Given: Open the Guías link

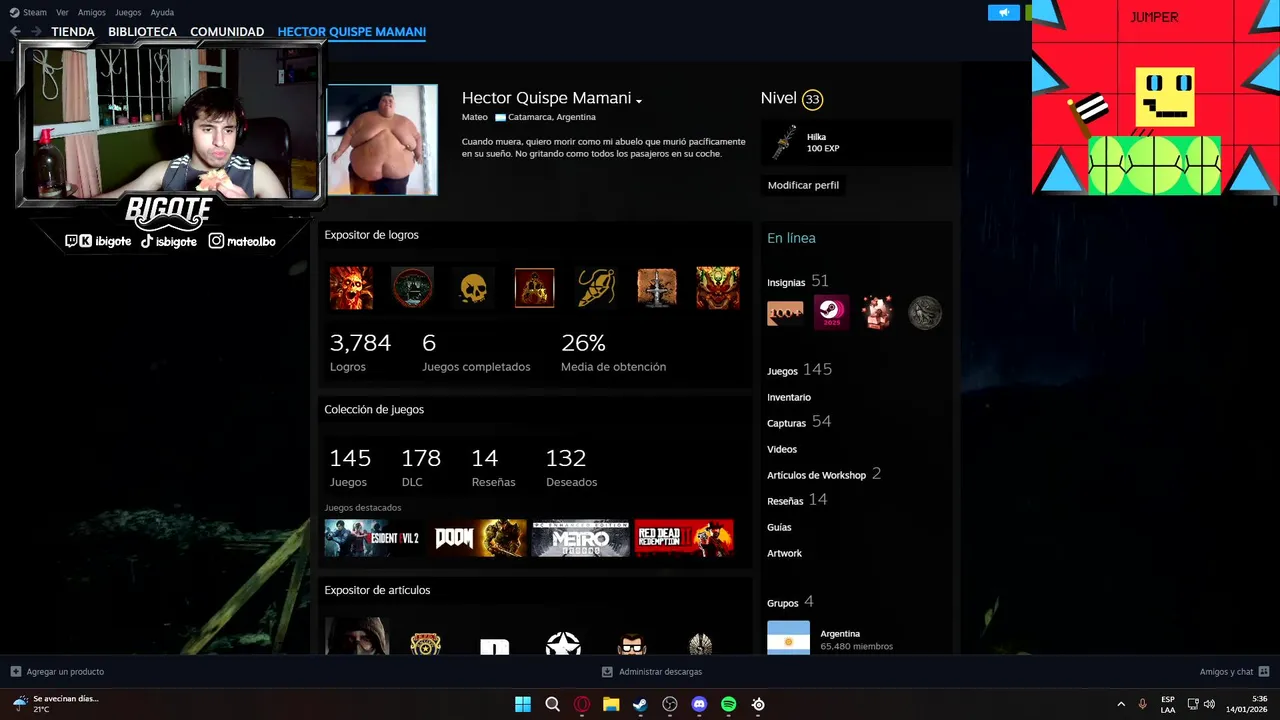Looking at the screenshot, I should [x=779, y=527].
